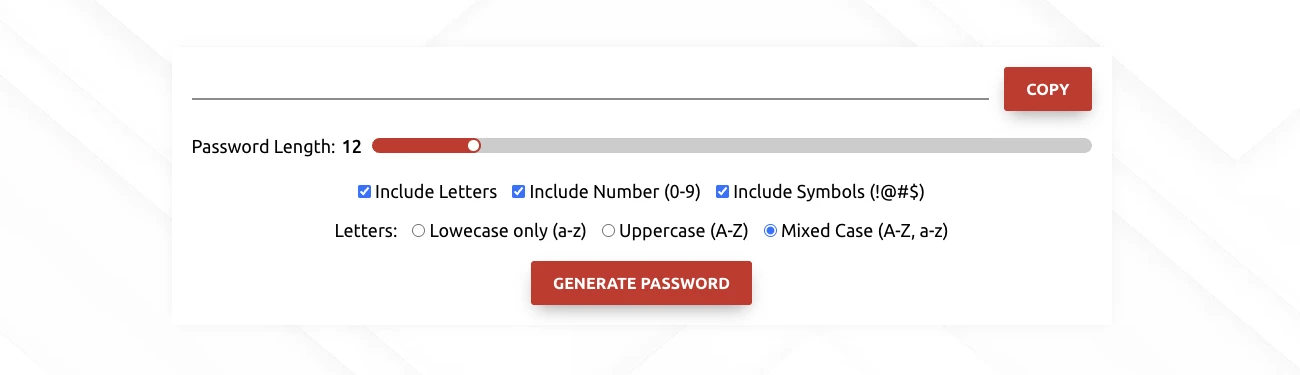Click the GENERATE PASSWORD button
Image resolution: width=1300 pixels, height=375 pixels.
tap(641, 283)
